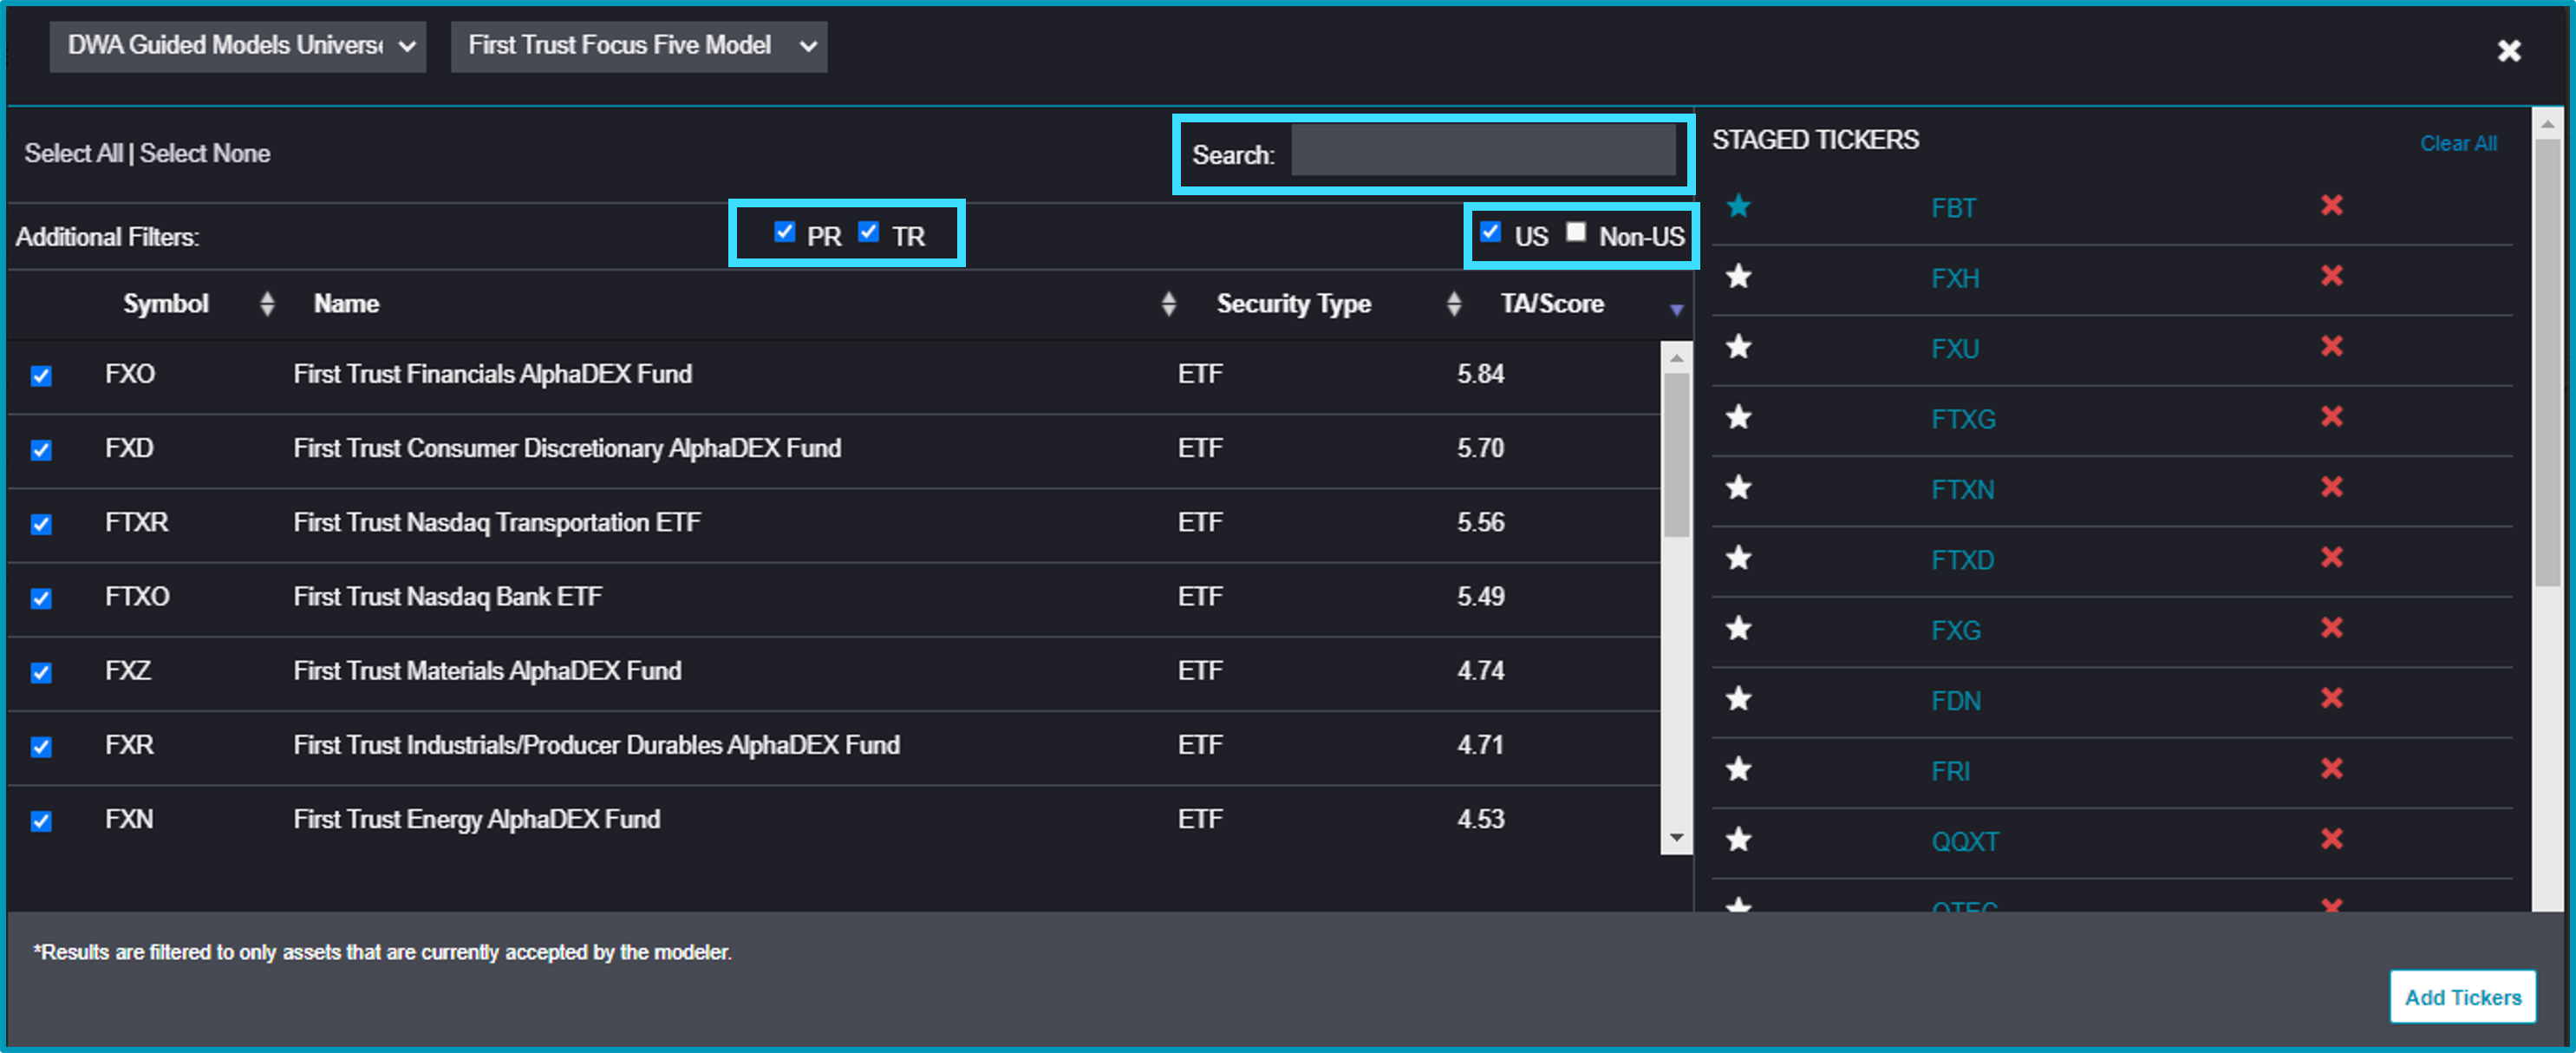Open the FTXG staged ticker link
This screenshot has width=2576, height=1053.
coord(1963,419)
